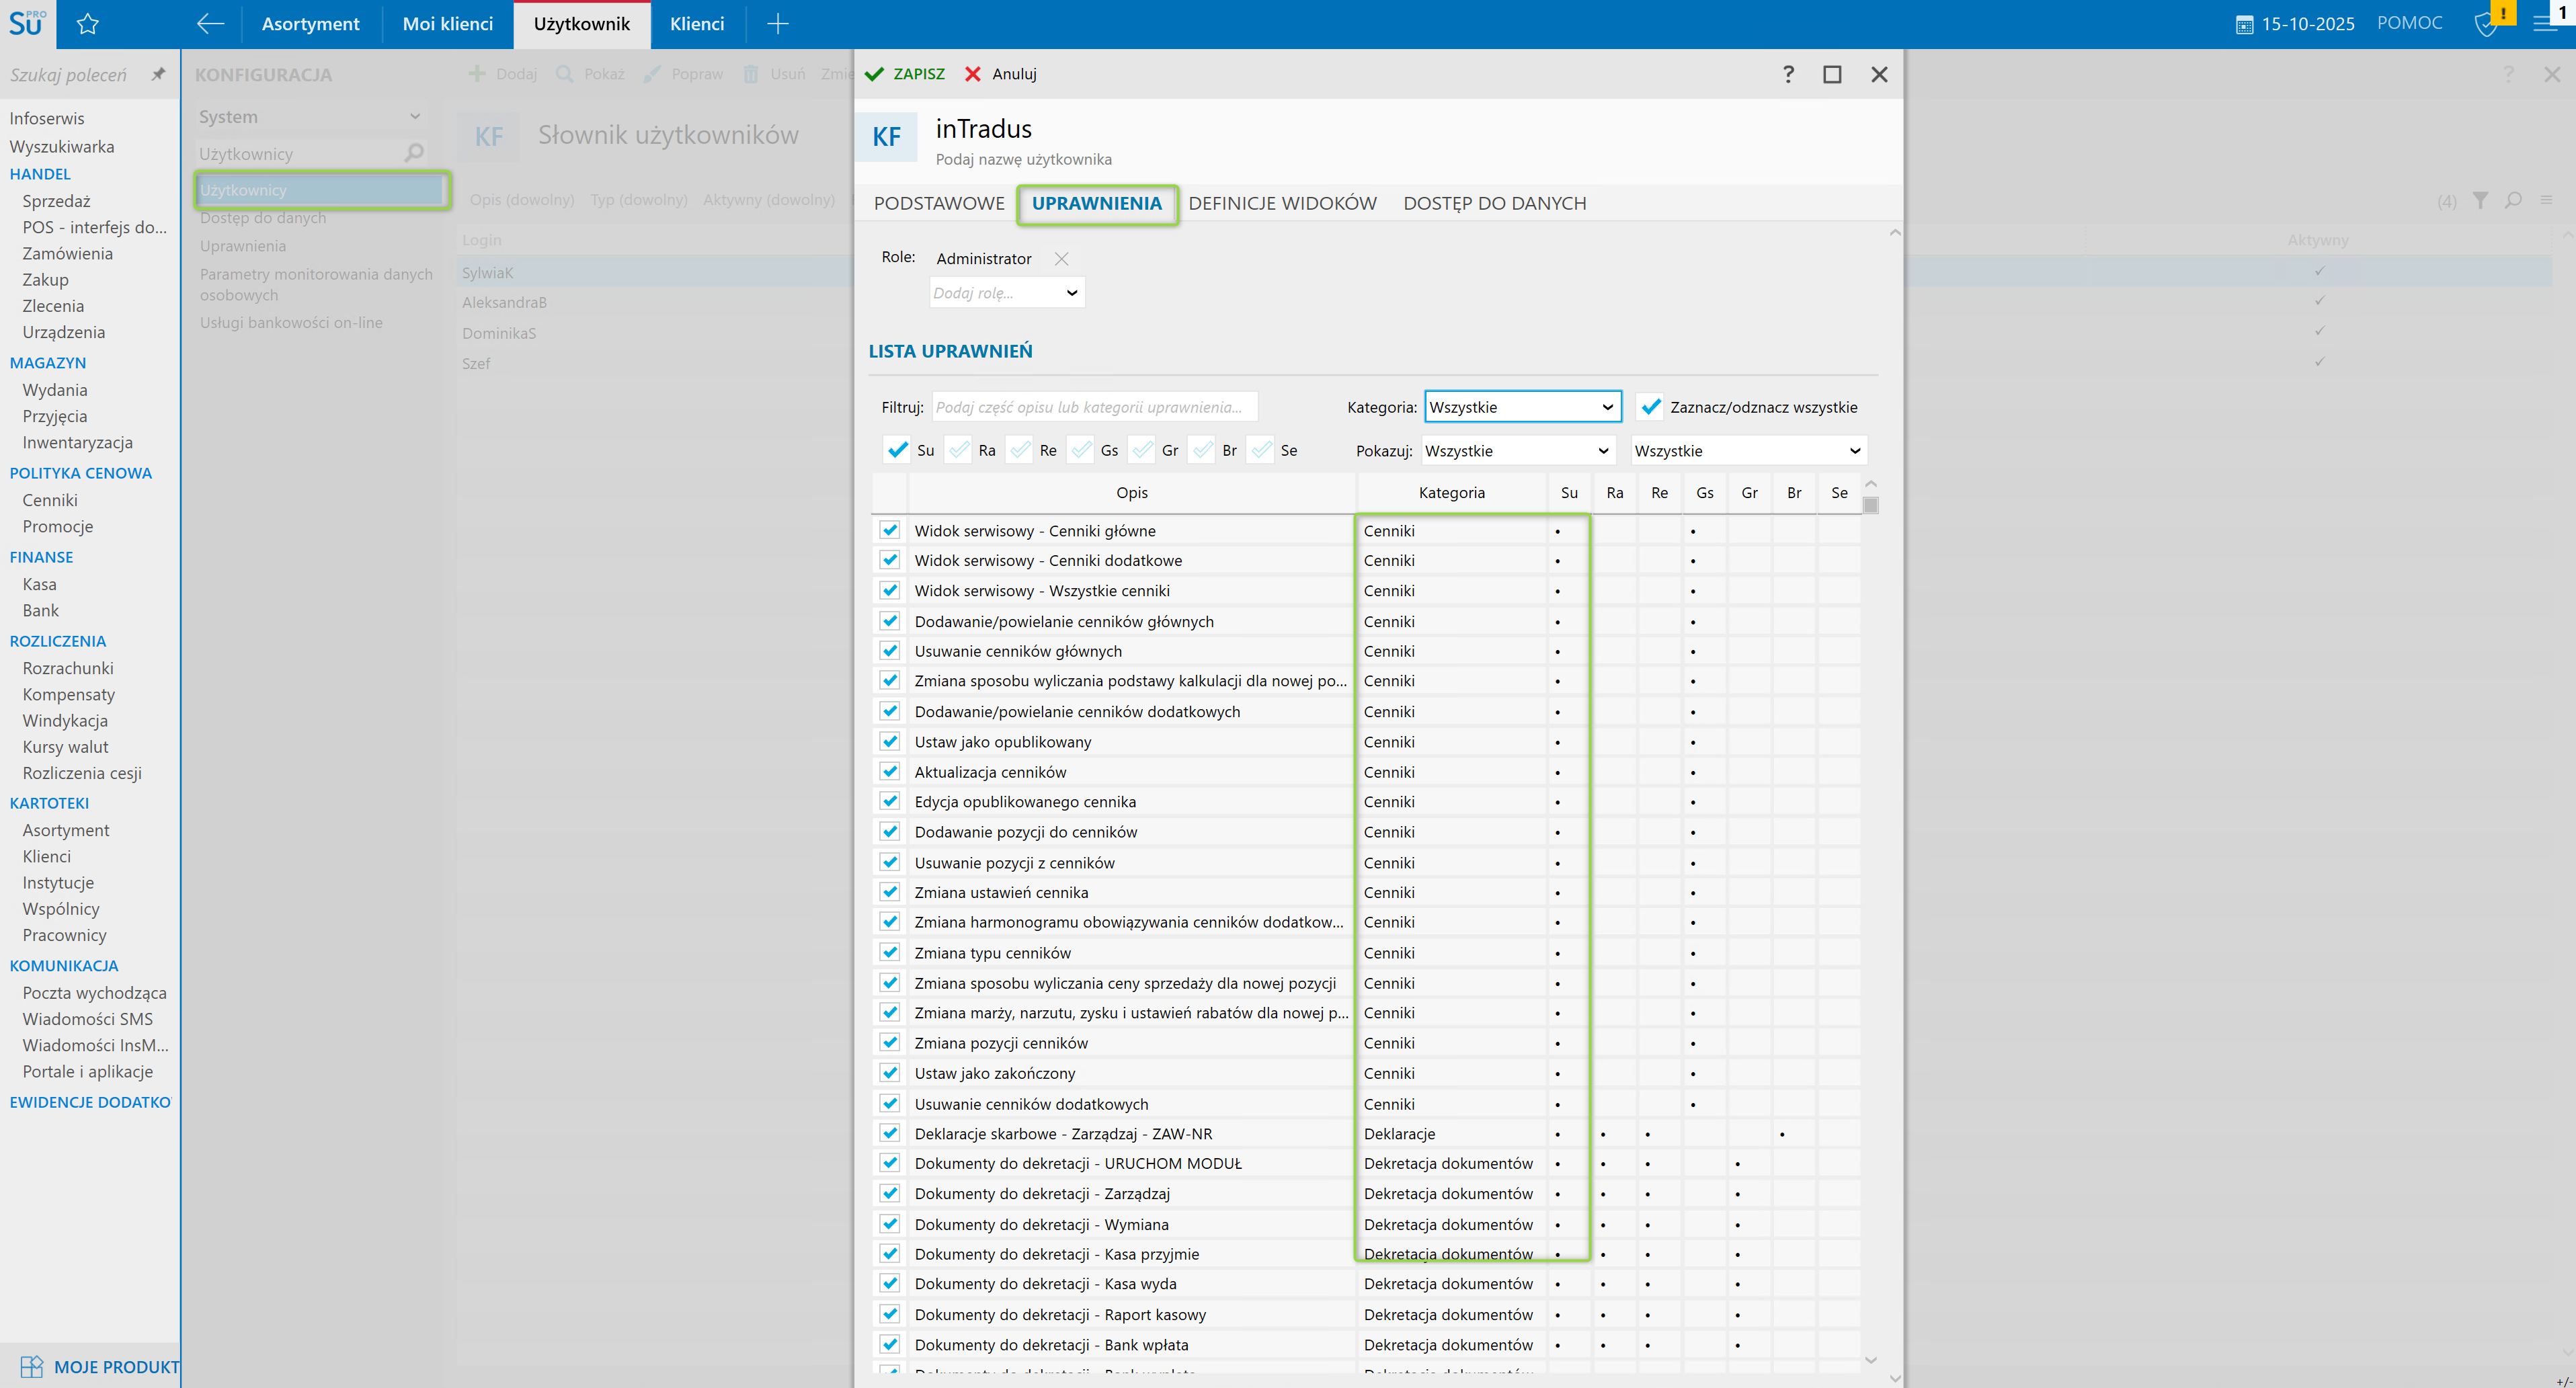2576x1388 pixels.
Task: Remove Administrator role with X icon
Action: [1061, 259]
